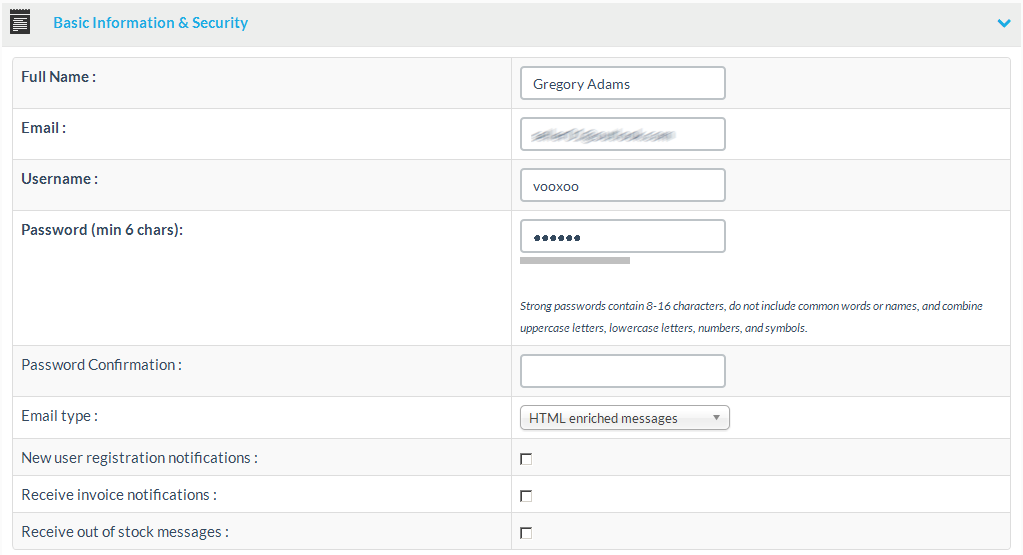Click the strong passwords hint text
Viewport: 1023px width, 555px height.
[750, 317]
